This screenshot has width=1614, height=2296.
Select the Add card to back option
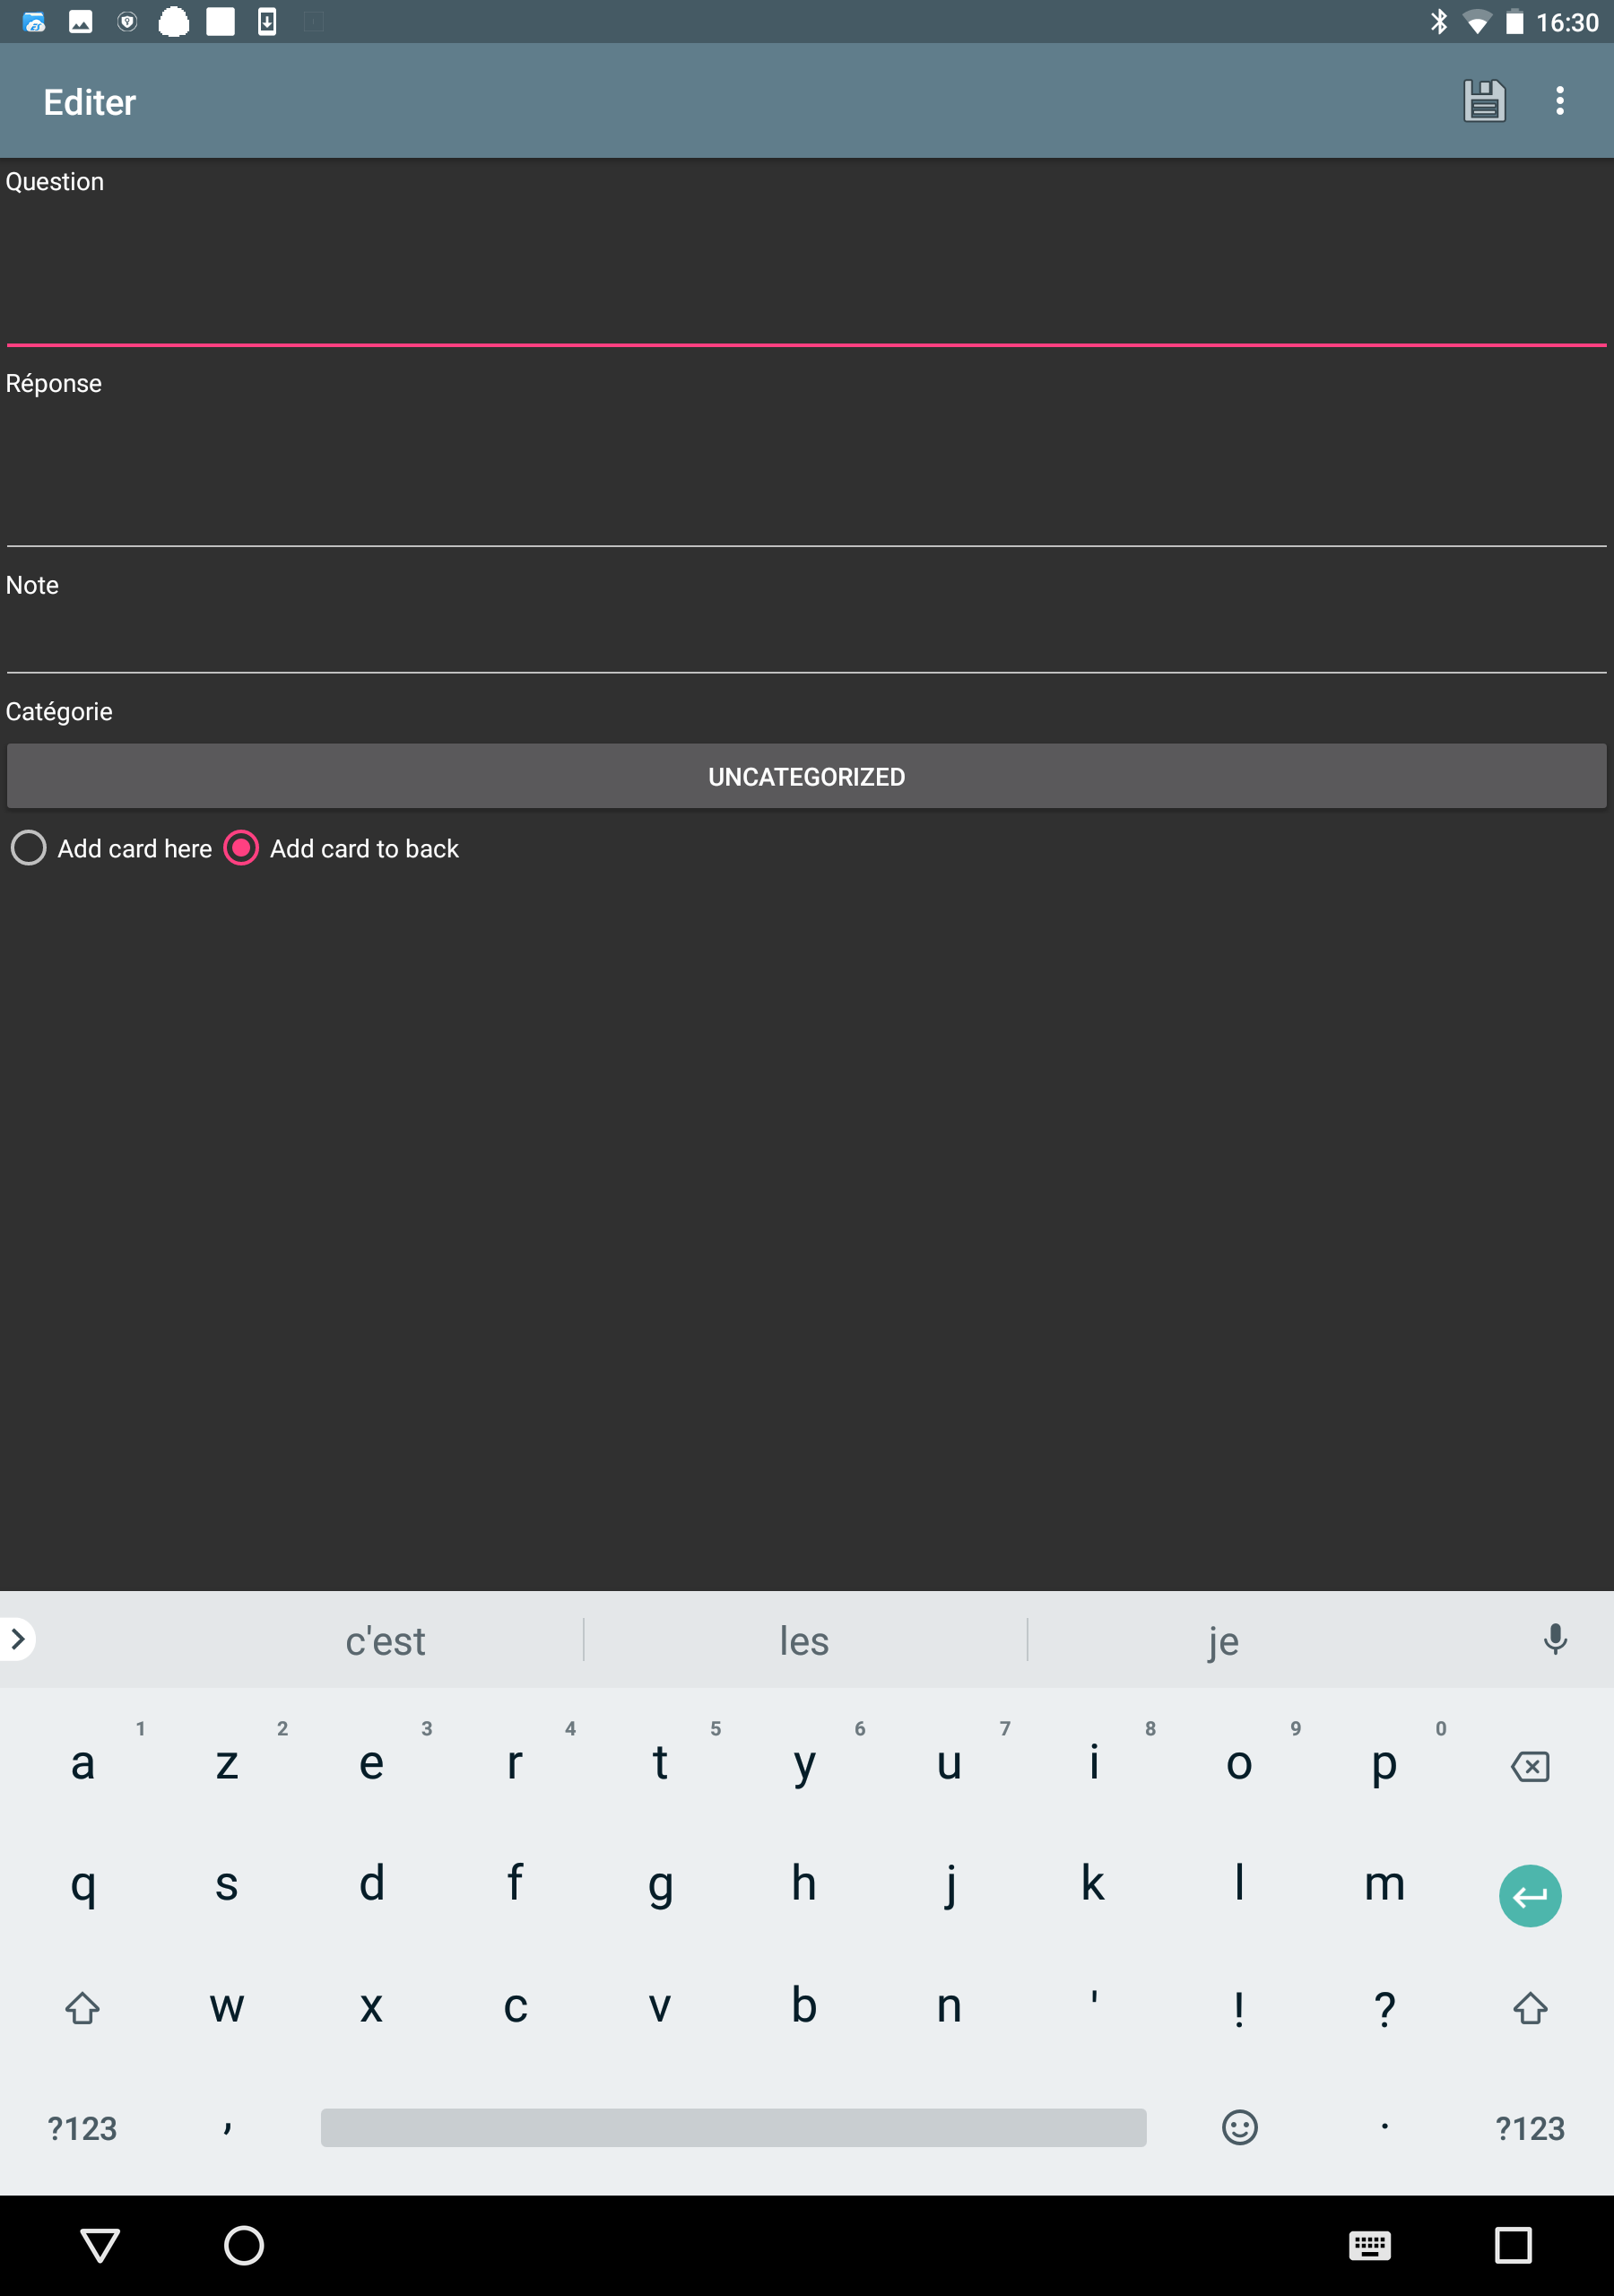tap(342, 848)
